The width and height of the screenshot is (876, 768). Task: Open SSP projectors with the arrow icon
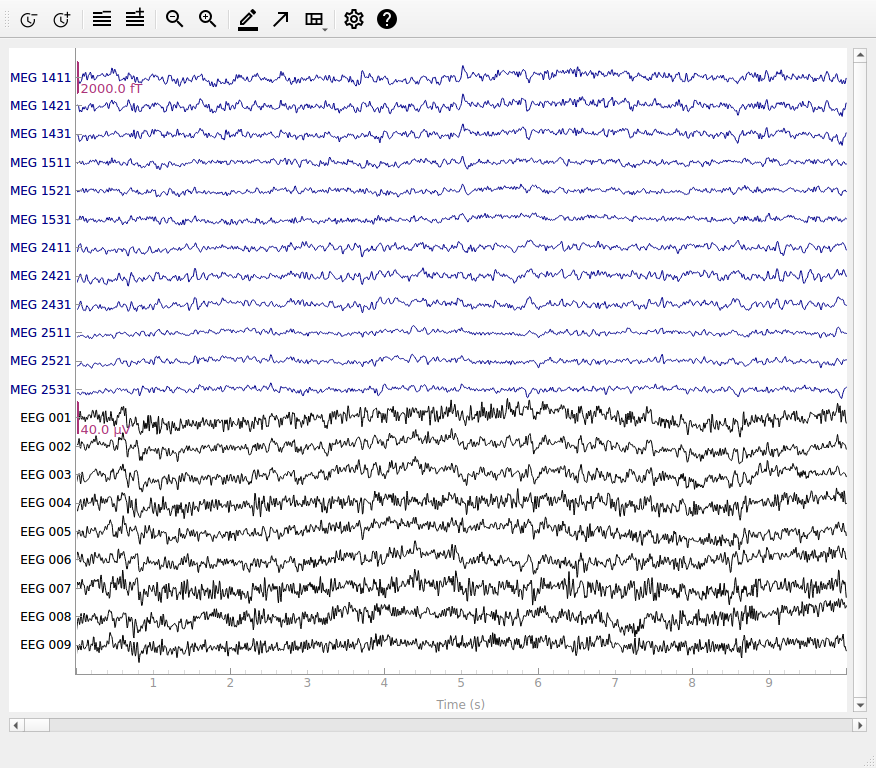pyautogui.click(x=281, y=20)
